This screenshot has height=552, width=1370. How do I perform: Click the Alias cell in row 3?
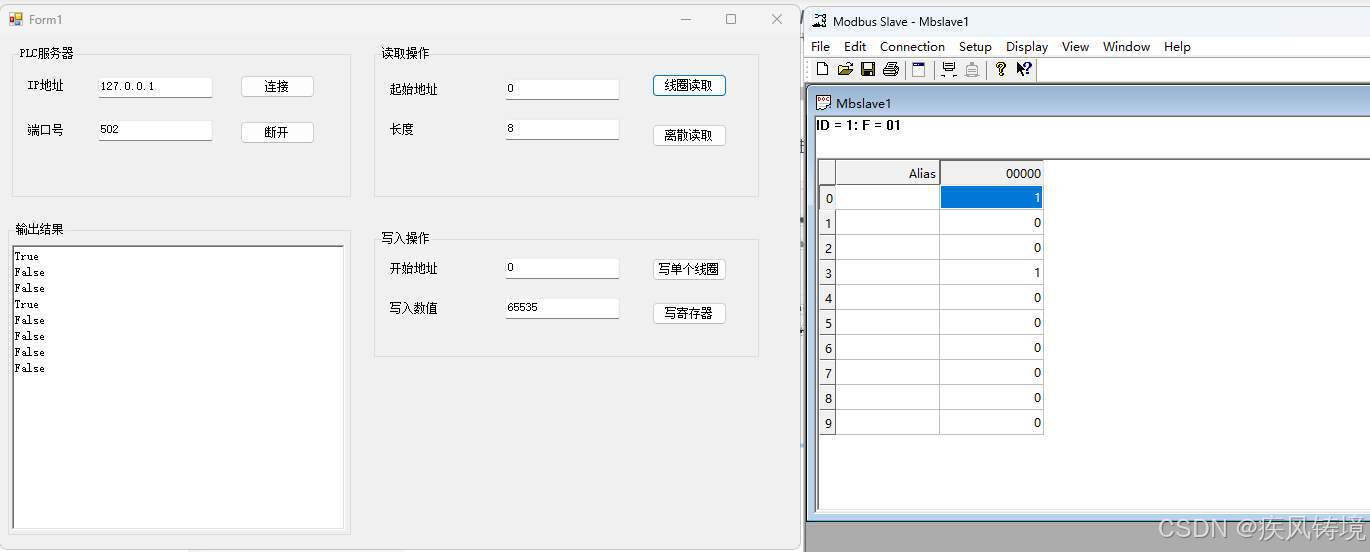(x=888, y=273)
